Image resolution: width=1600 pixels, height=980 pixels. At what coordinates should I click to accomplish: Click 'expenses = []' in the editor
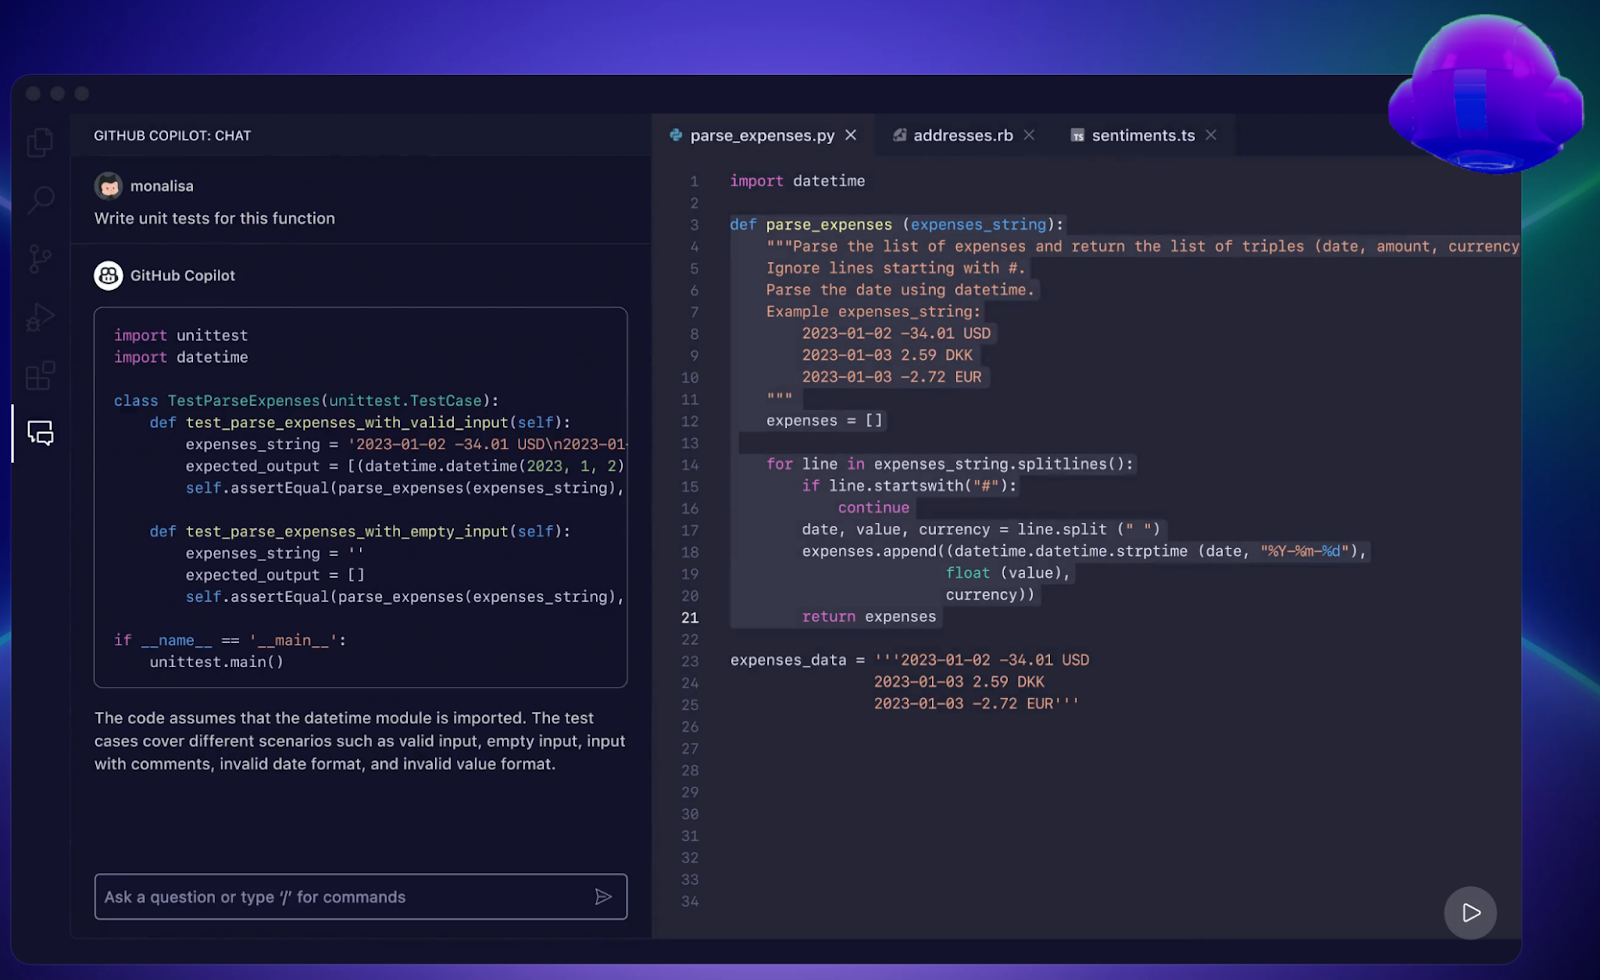pos(825,421)
